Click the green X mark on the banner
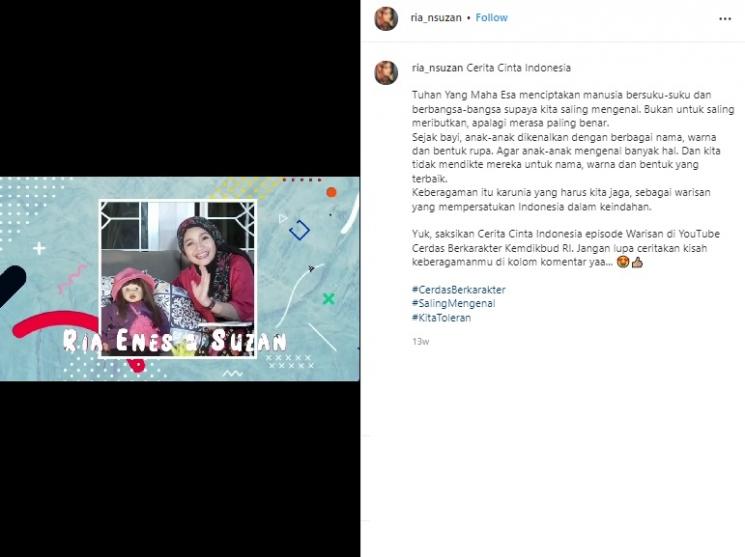The height and width of the screenshot is (557, 745). (x=328, y=298)
